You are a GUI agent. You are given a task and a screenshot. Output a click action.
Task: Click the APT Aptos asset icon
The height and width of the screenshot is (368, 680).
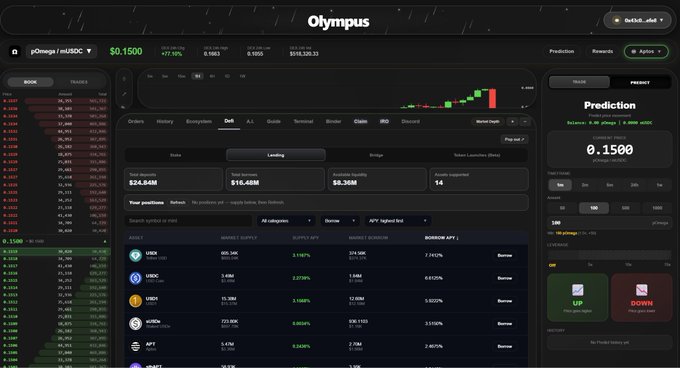pos(135,346)
